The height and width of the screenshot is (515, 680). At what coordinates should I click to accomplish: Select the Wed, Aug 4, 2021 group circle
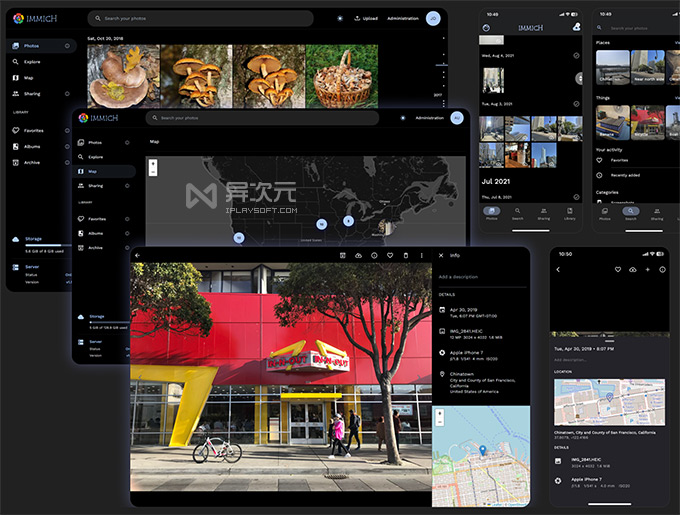576,55
